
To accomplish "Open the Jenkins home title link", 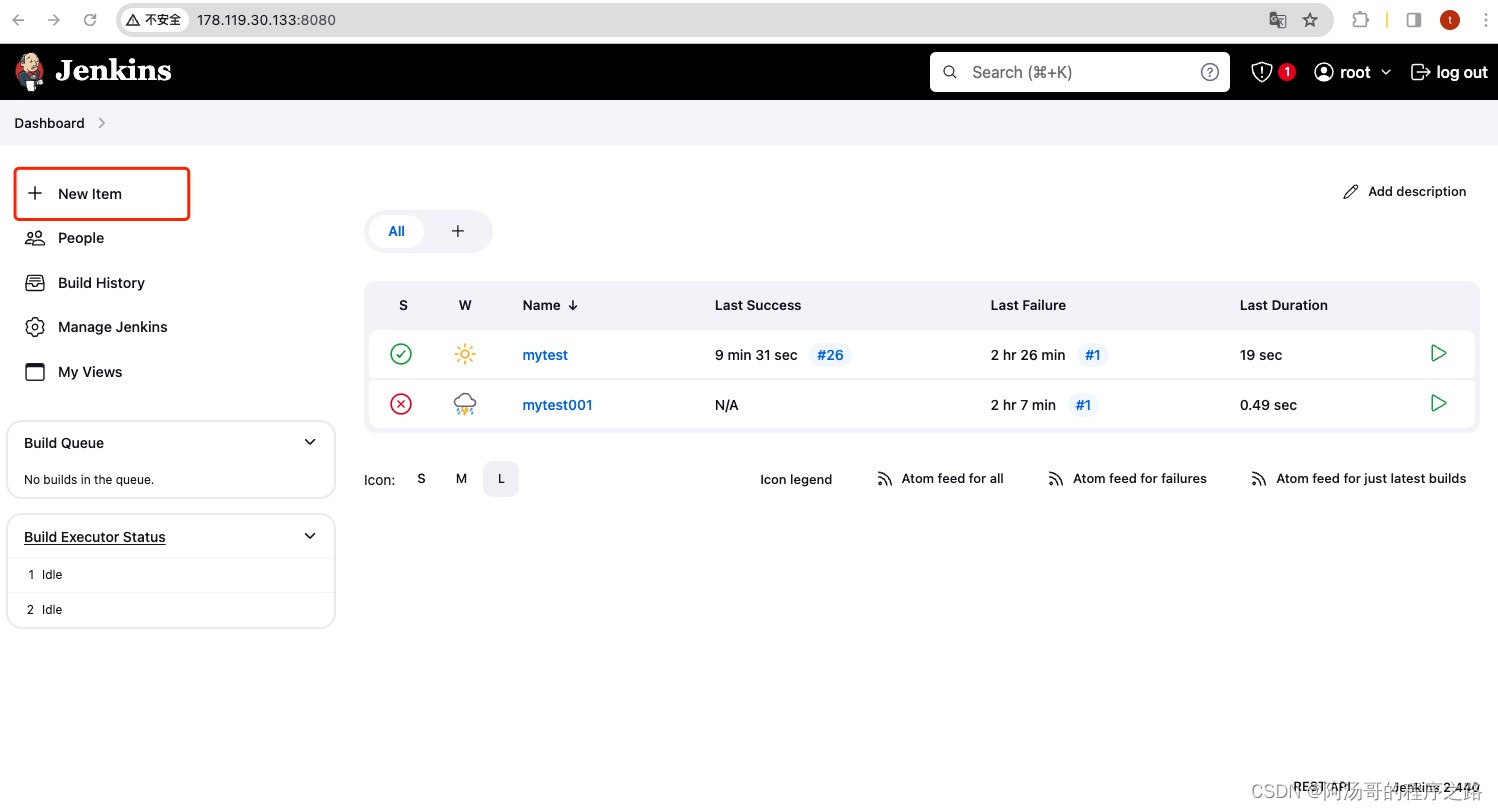I will [113, 71].
